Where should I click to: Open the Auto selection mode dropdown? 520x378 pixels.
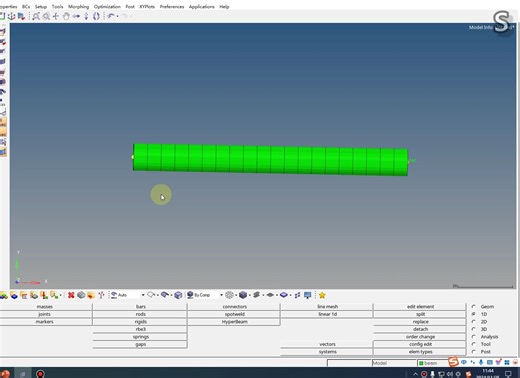pyautogui.click(x=143, y=295)
